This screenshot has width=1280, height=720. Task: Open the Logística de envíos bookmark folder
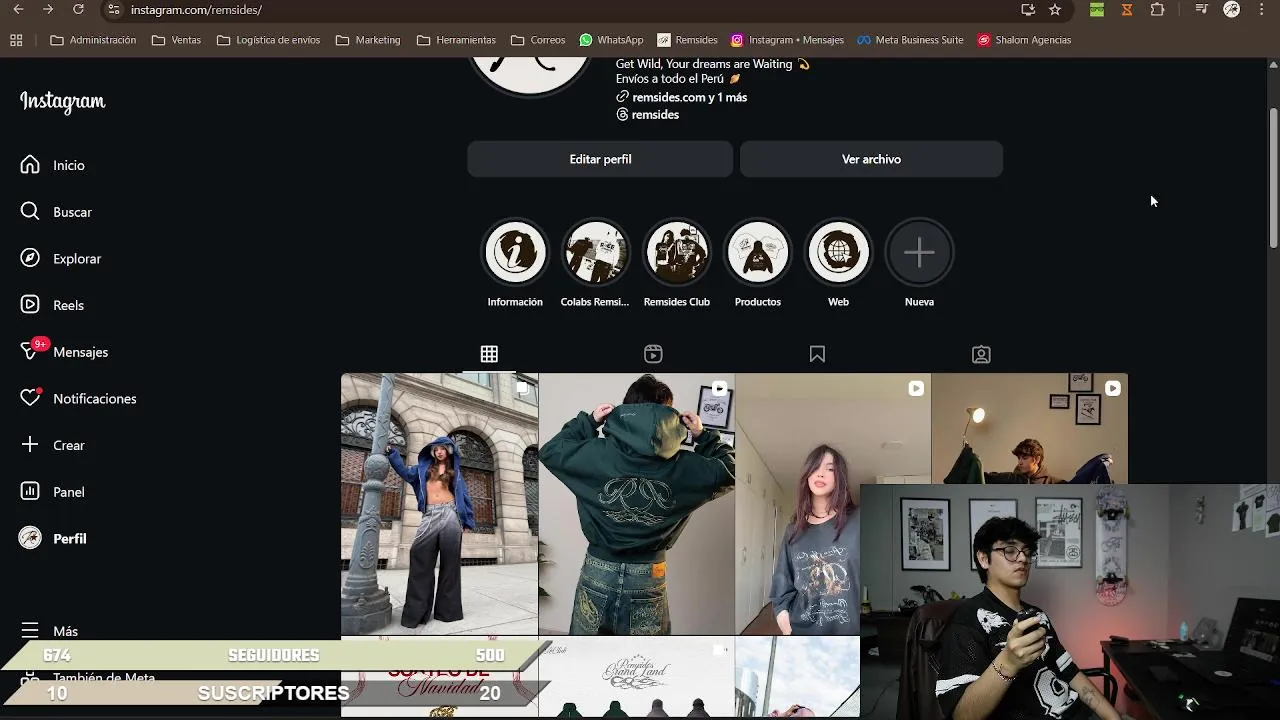[x=268, y=40]
